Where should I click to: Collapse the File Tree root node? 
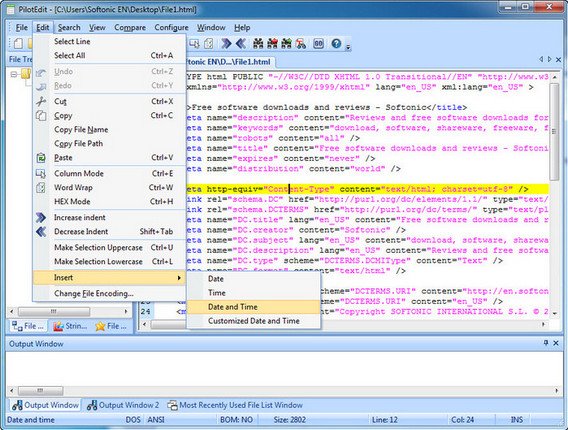click(14, 74)
